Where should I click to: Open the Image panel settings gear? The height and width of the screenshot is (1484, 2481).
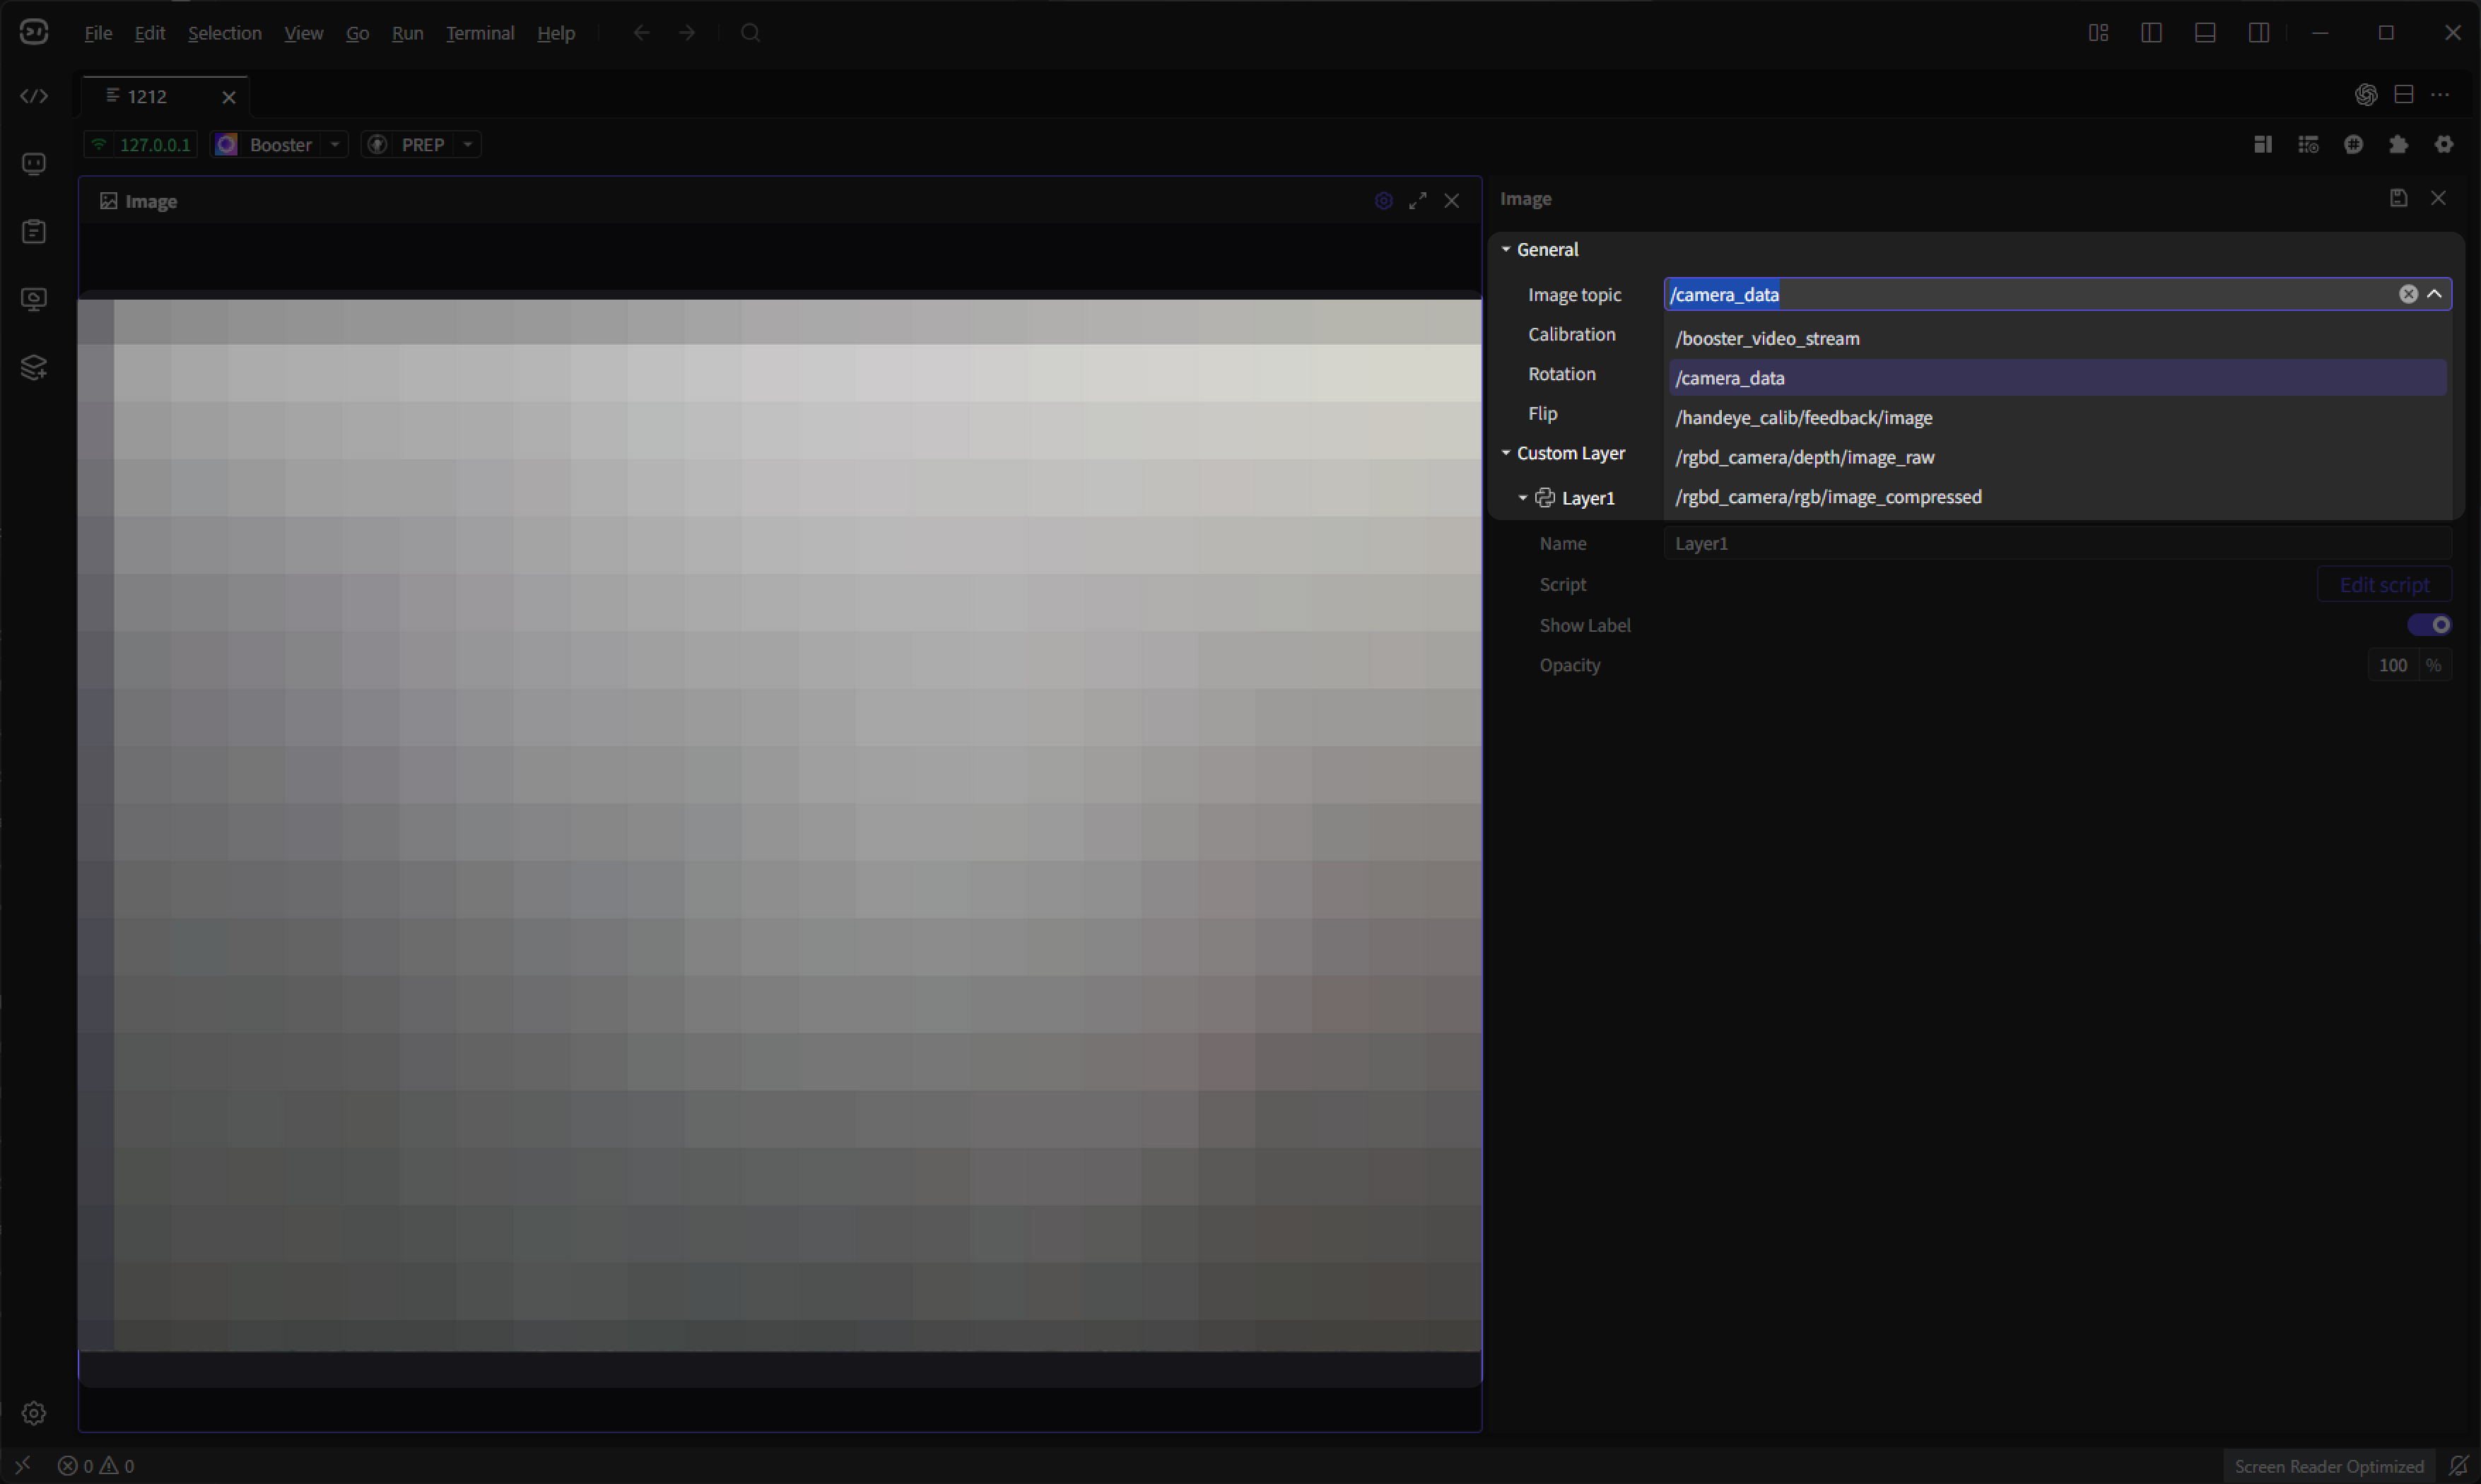1383,201
